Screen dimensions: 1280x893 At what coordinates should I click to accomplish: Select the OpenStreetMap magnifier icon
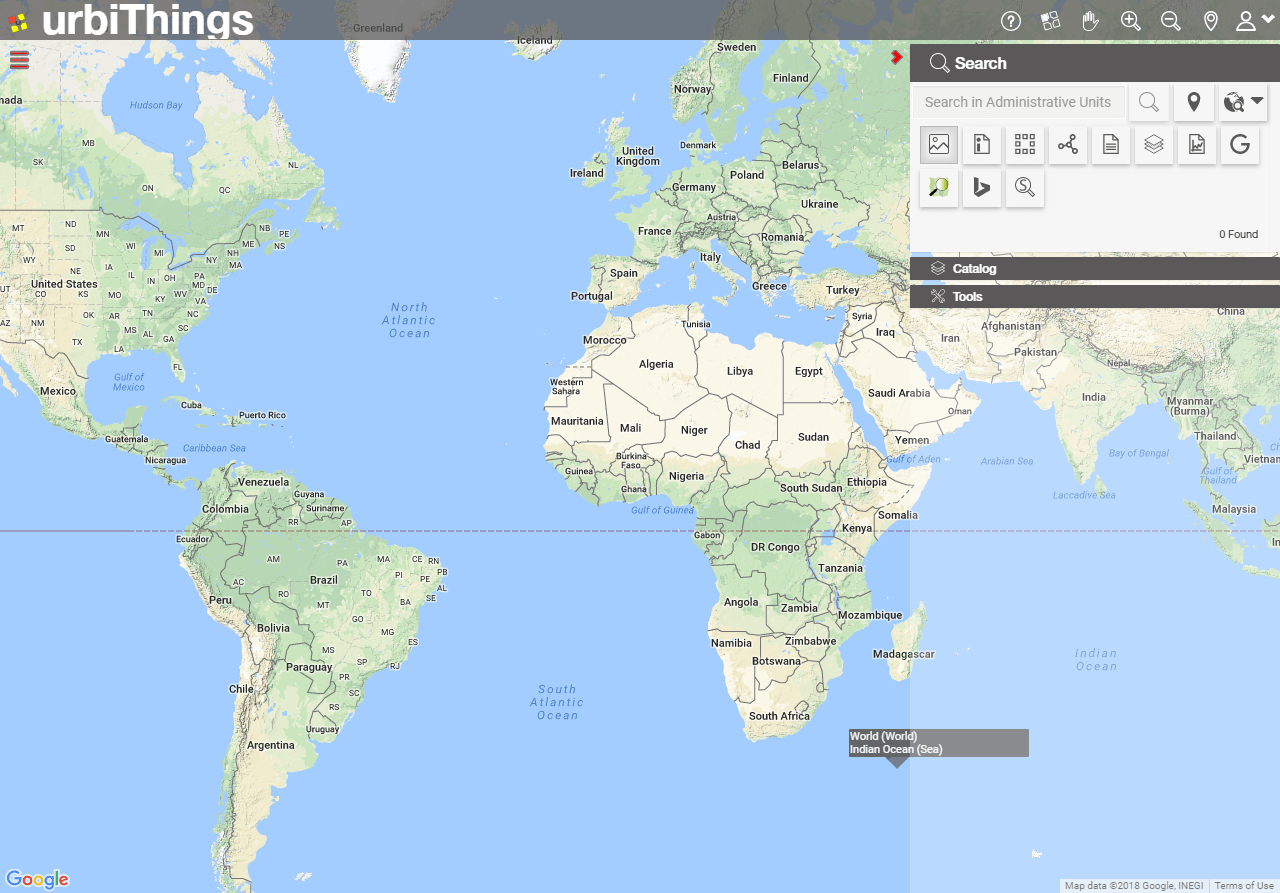coord(939,188)
